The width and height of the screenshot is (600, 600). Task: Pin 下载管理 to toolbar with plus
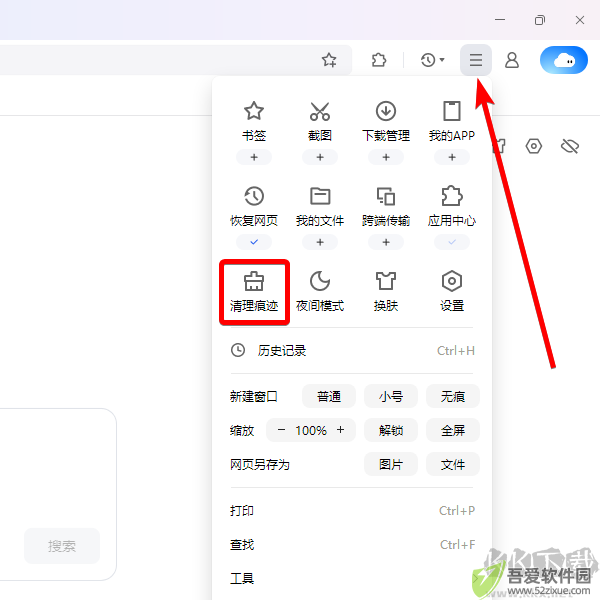pyautogui.click(x=386, y=157)
